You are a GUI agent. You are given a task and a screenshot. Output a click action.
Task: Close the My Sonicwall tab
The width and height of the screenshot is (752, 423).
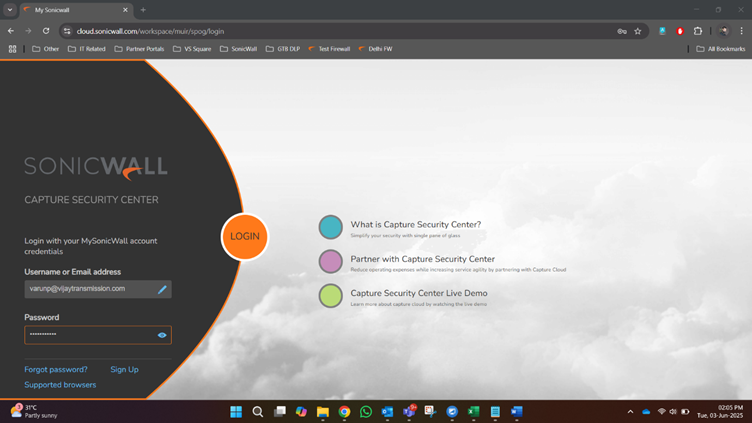(125, 10)
